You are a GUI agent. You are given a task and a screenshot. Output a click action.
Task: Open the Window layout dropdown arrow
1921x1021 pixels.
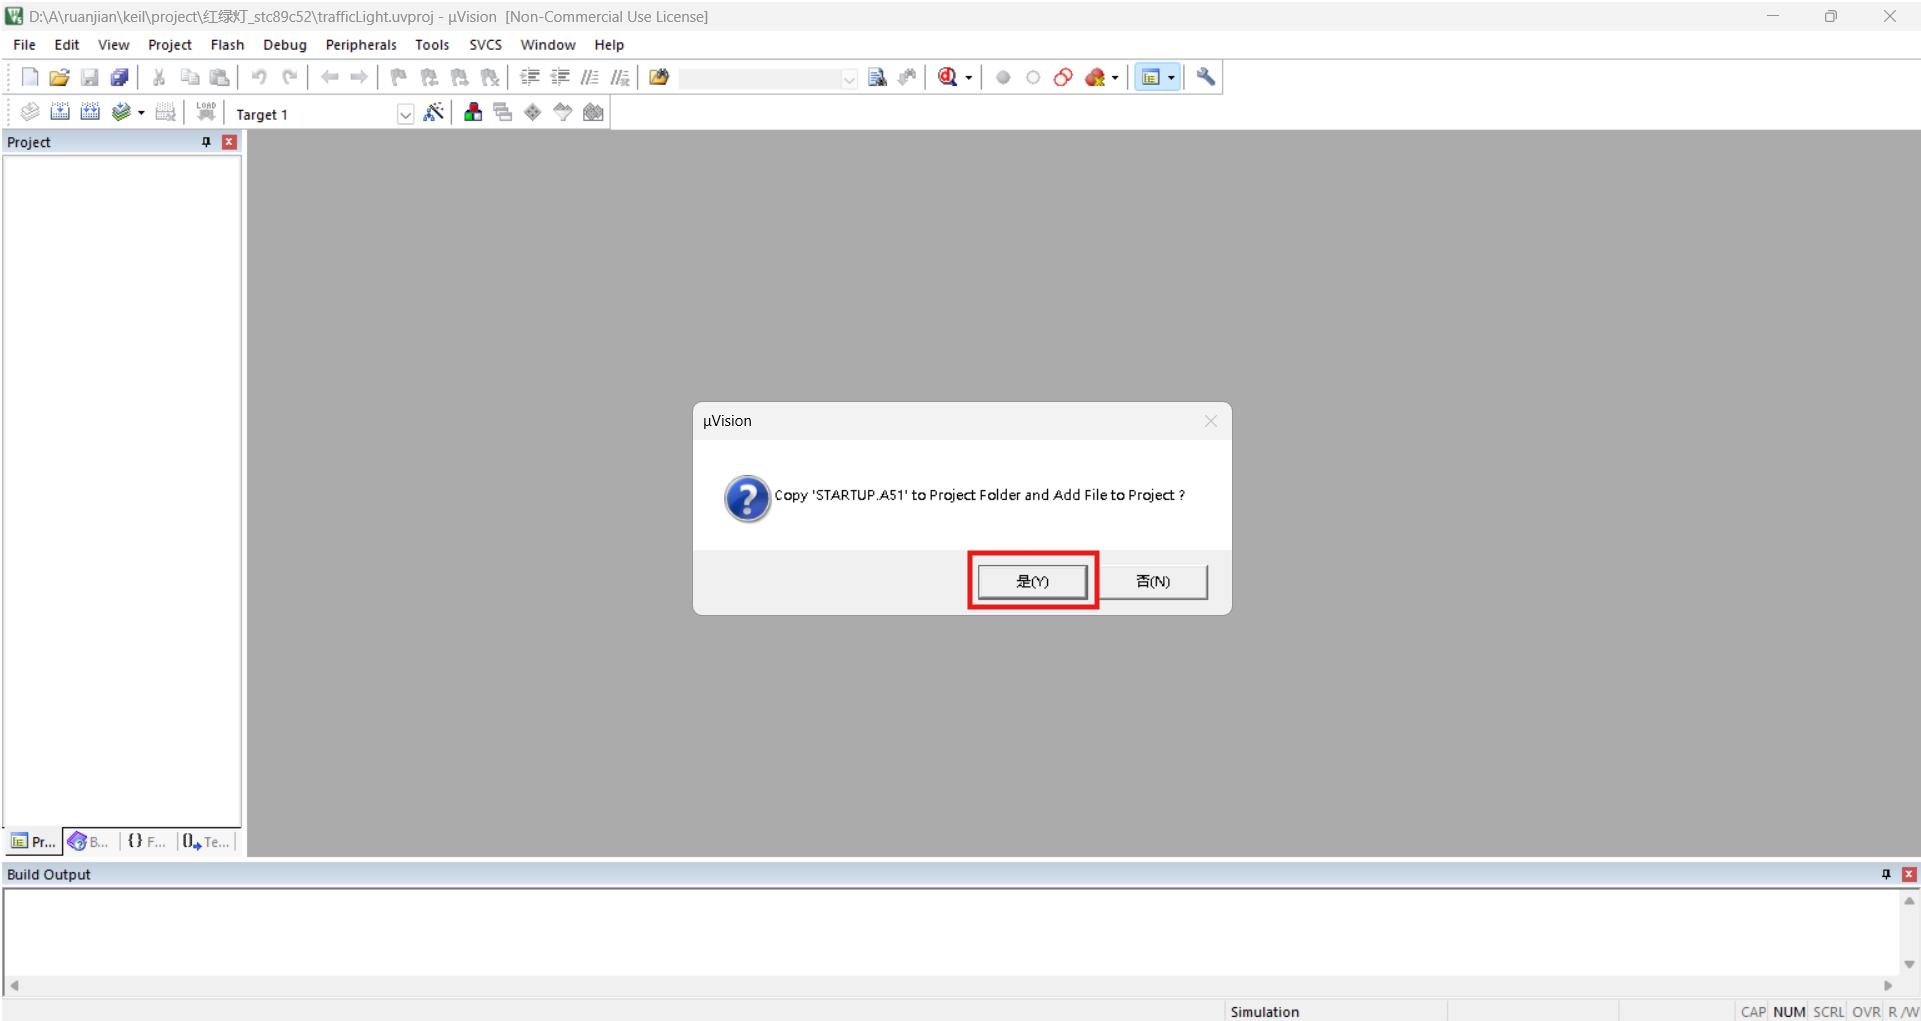click(x=1171, y=78)
